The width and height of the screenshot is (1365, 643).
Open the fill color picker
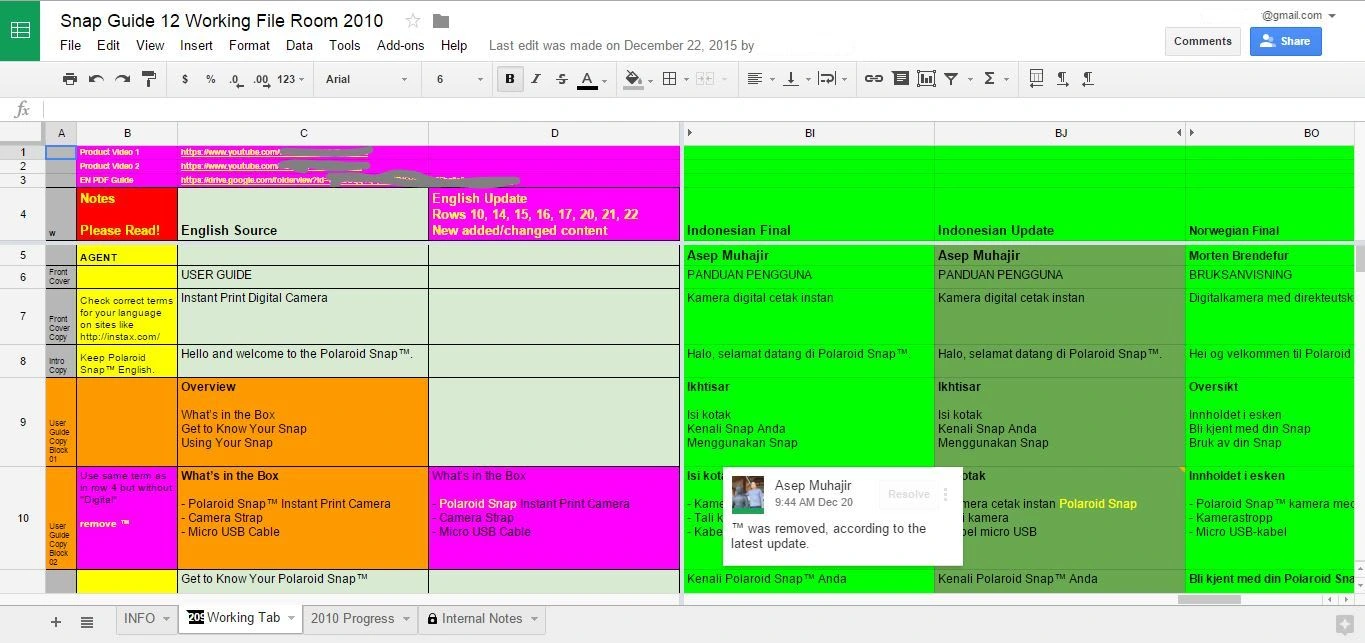click(x=636, y=79)
